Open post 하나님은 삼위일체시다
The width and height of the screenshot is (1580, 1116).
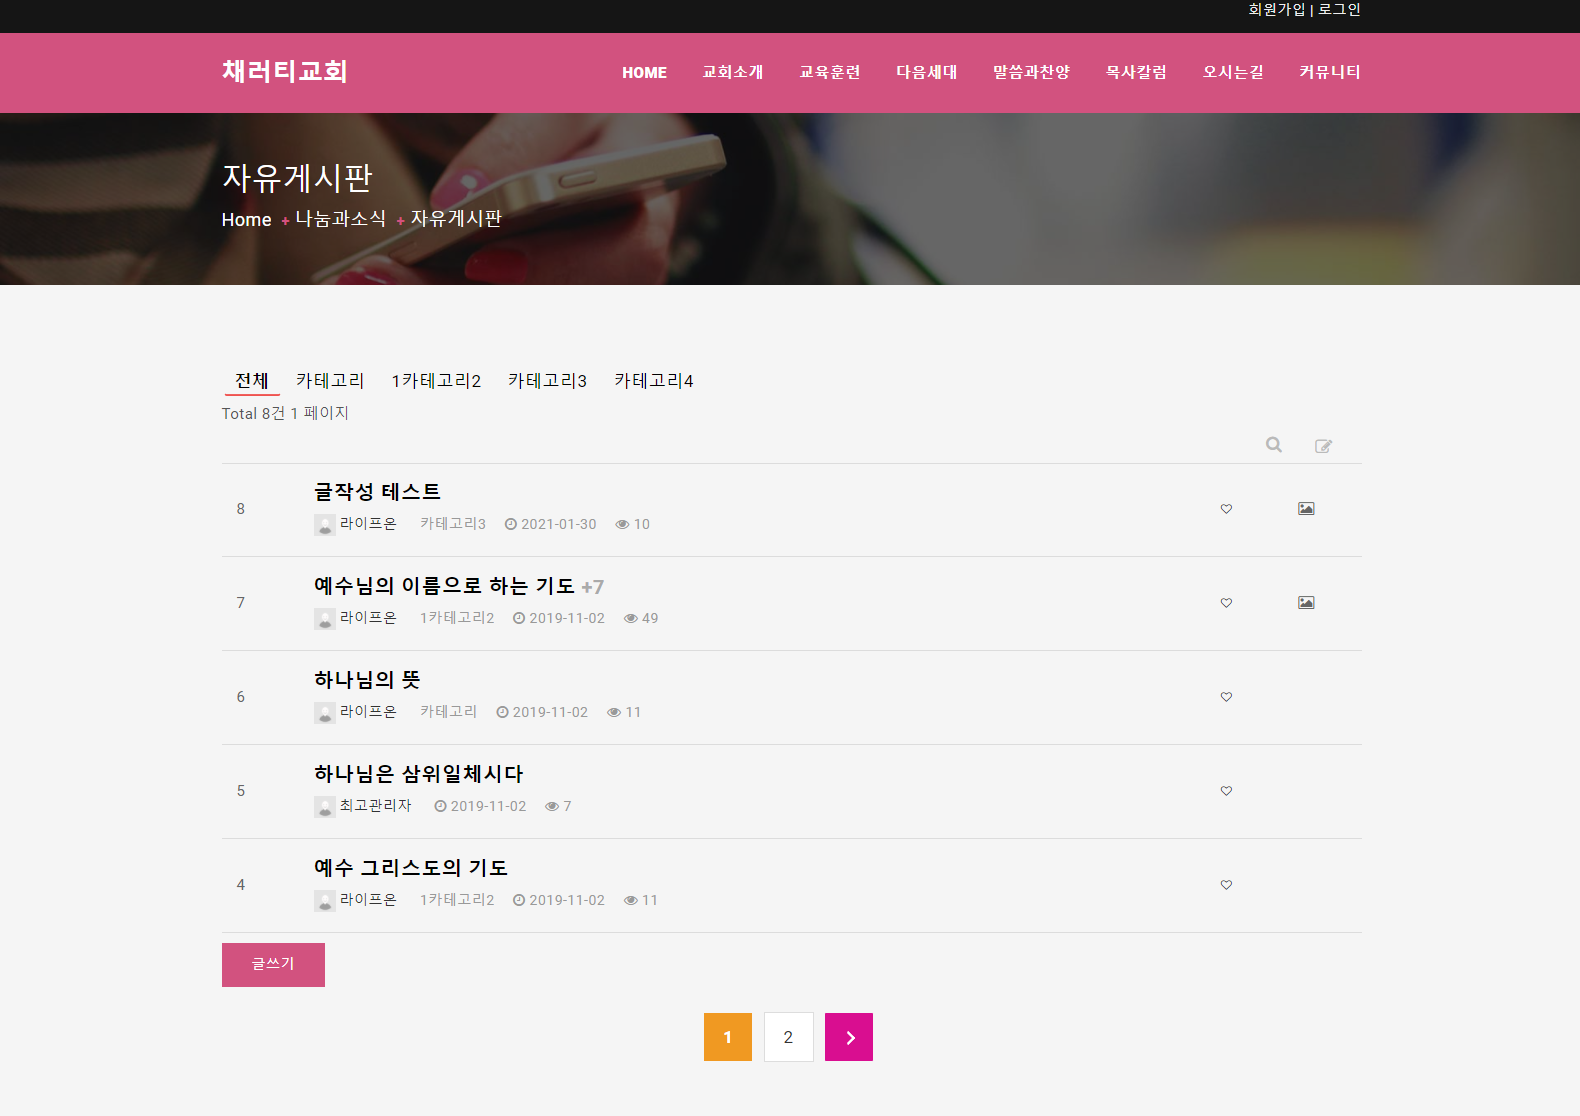(418, 774)
